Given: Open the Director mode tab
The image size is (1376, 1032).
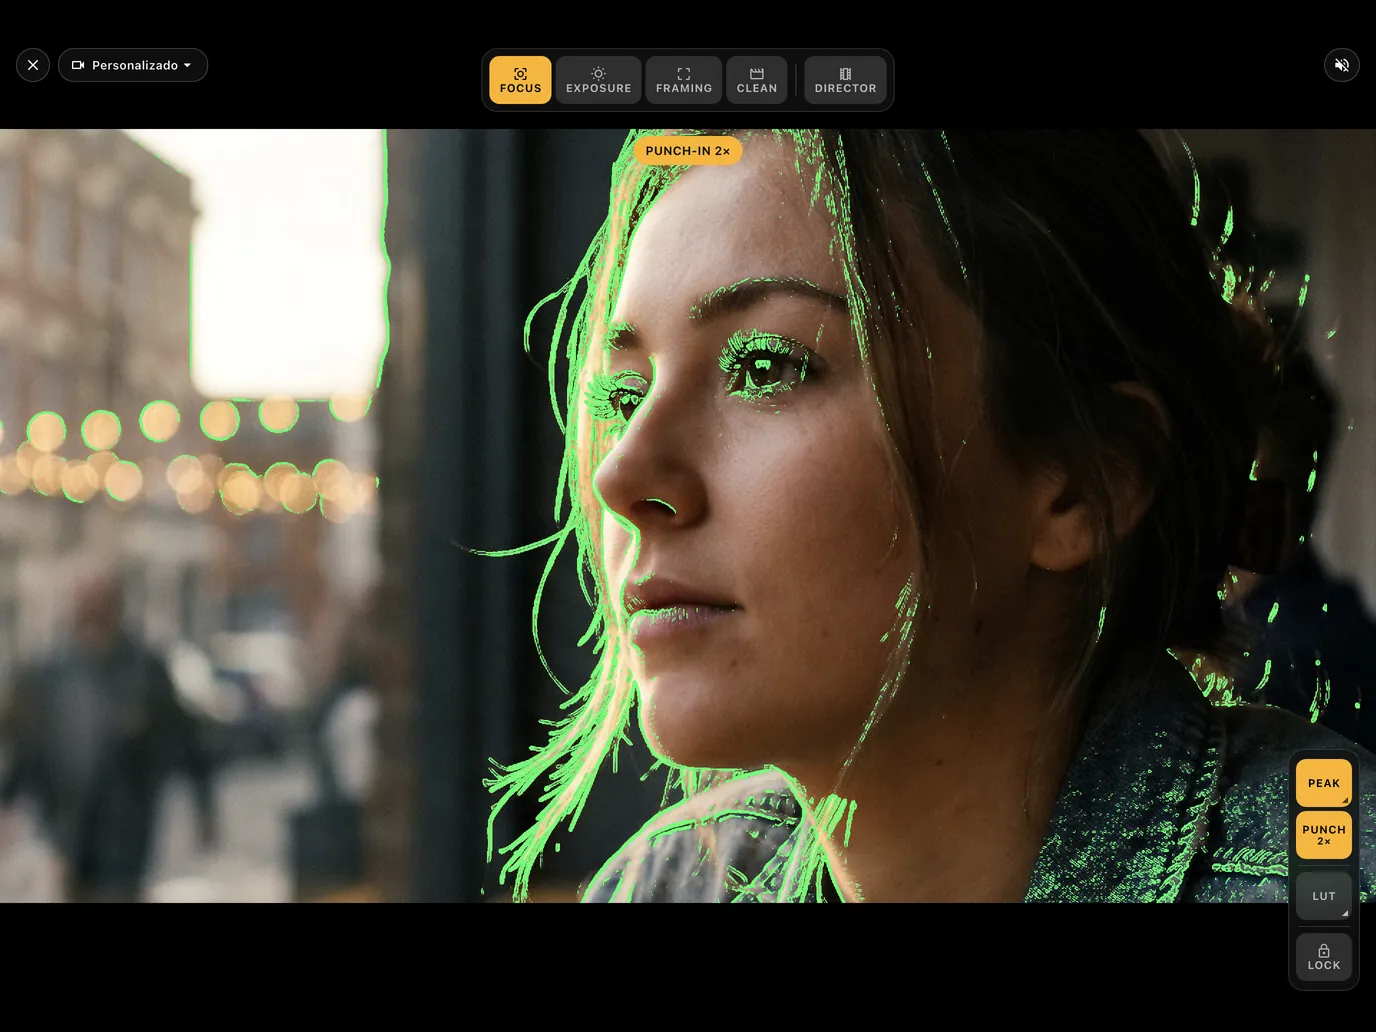Looking at the screenshot, I should (x=845, y=80).
